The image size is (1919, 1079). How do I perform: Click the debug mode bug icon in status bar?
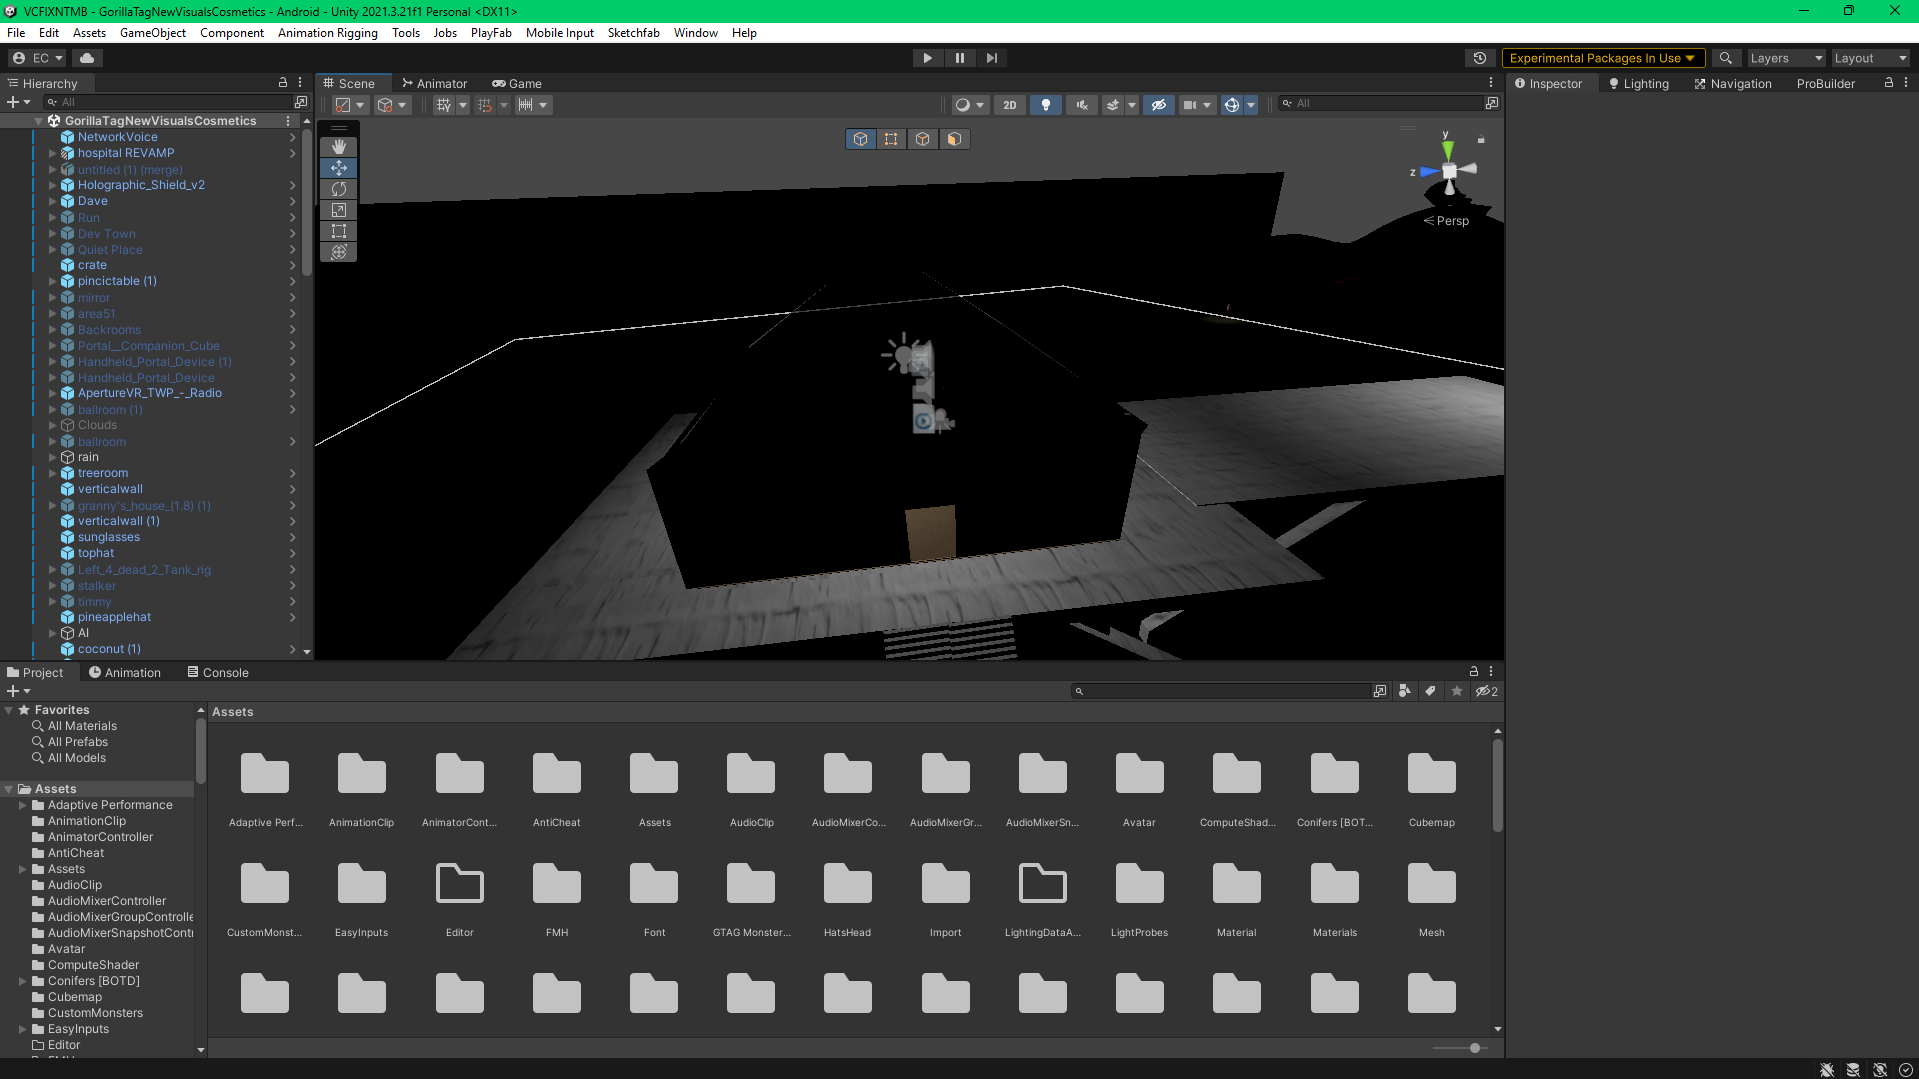point(1827,1070)
